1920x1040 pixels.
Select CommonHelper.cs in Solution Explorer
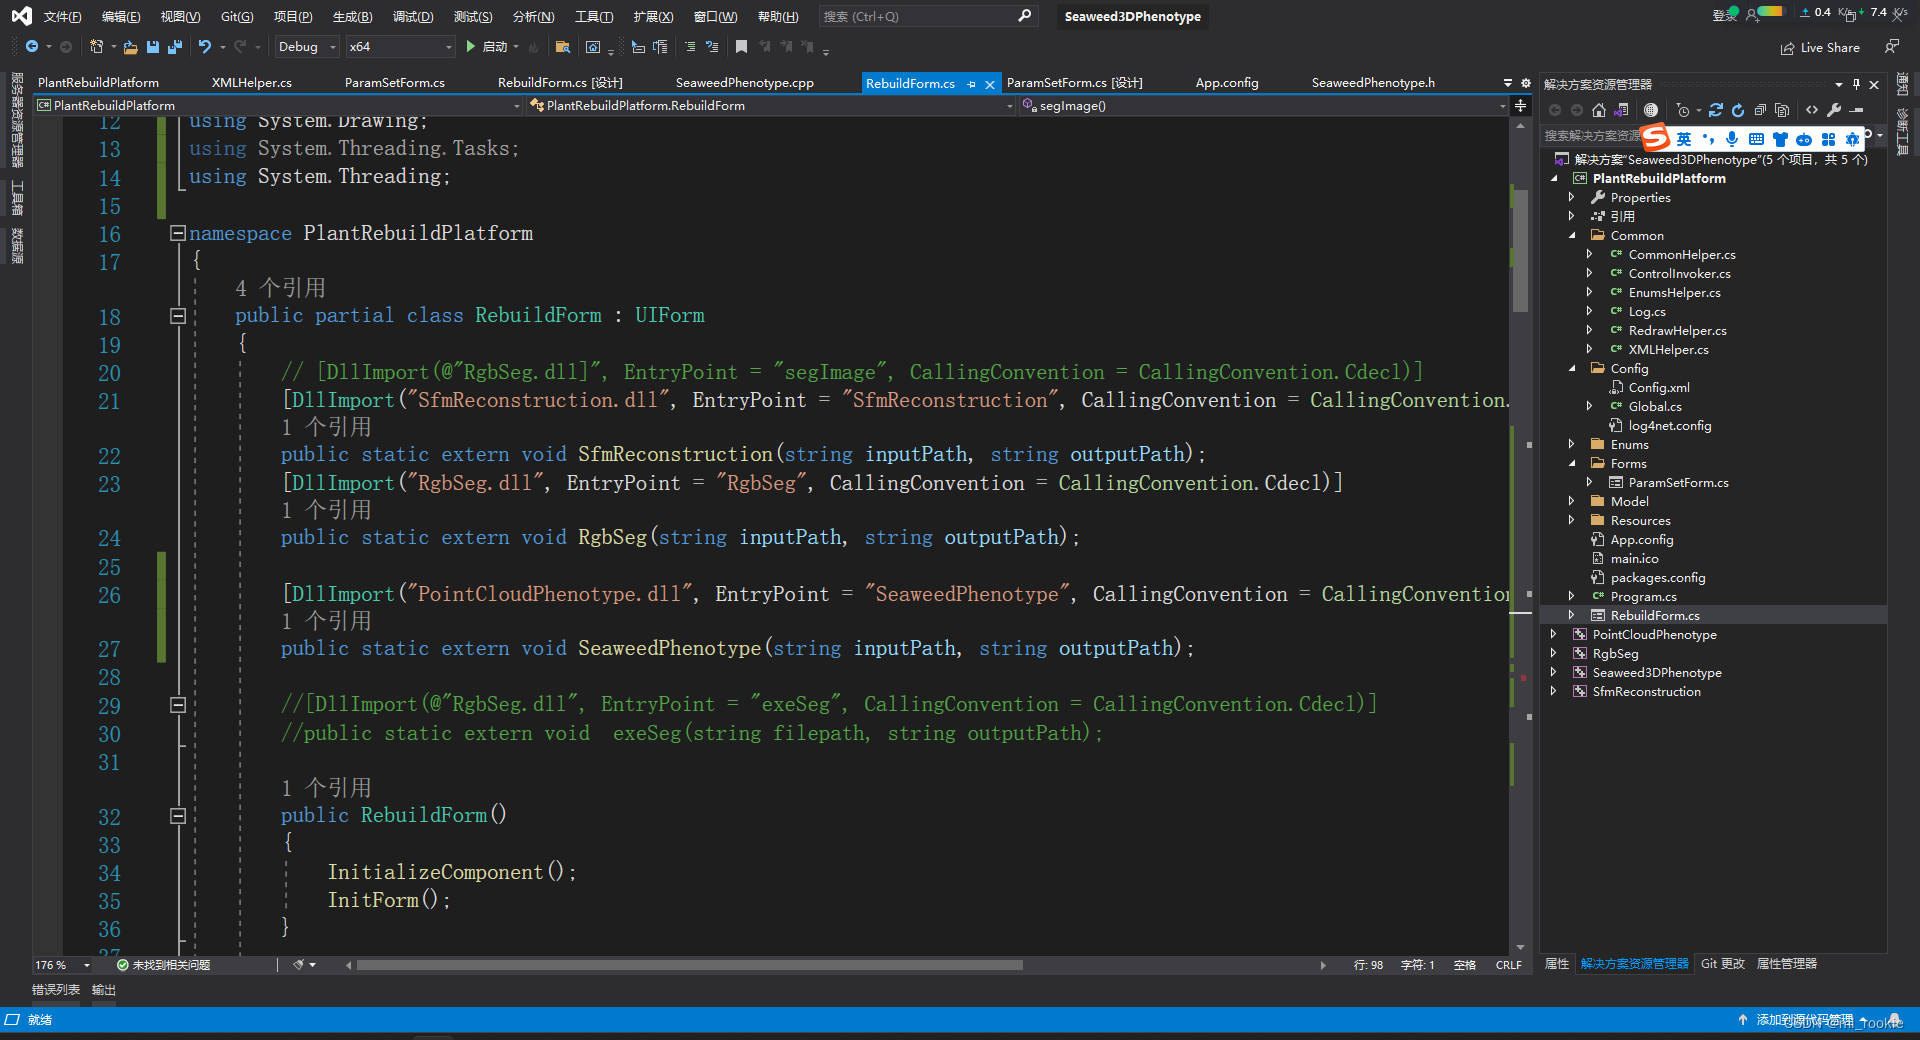click(x=1682, y=255)
